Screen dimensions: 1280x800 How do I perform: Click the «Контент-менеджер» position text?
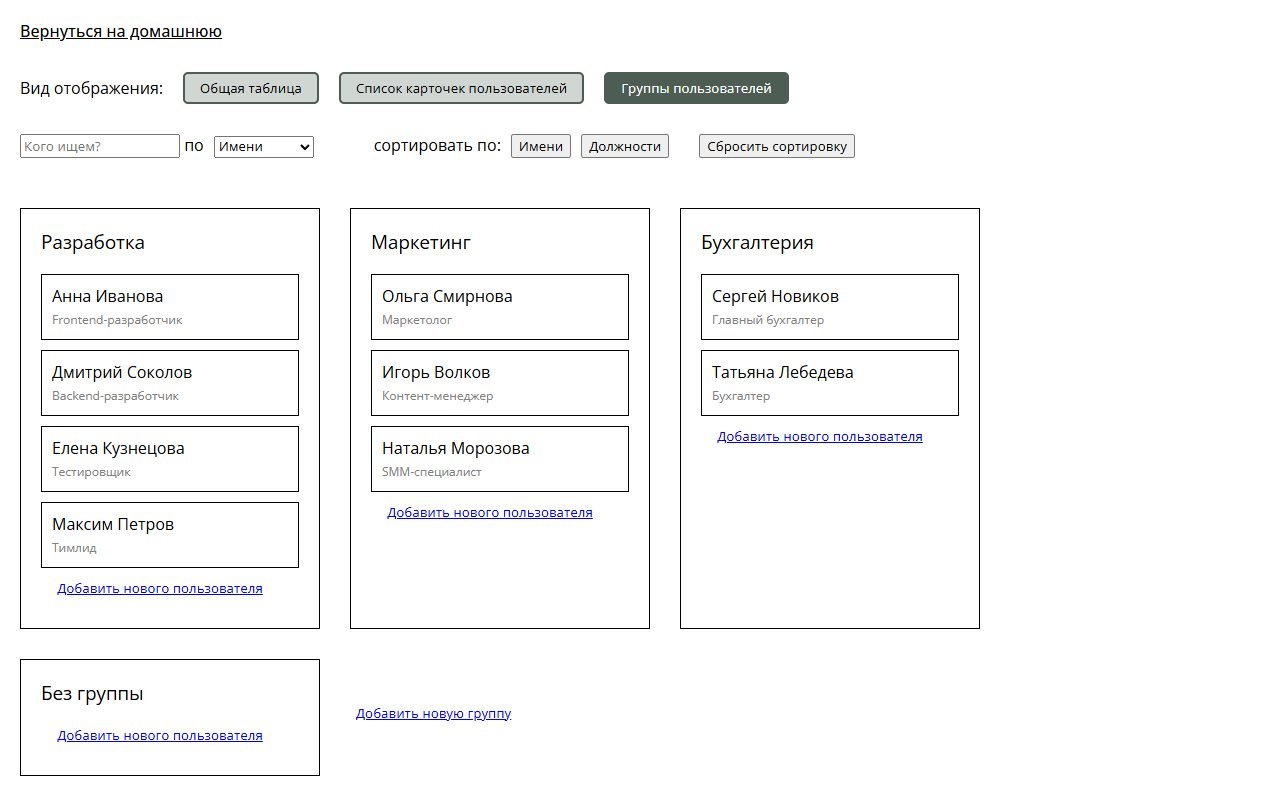tap(437, 396)
